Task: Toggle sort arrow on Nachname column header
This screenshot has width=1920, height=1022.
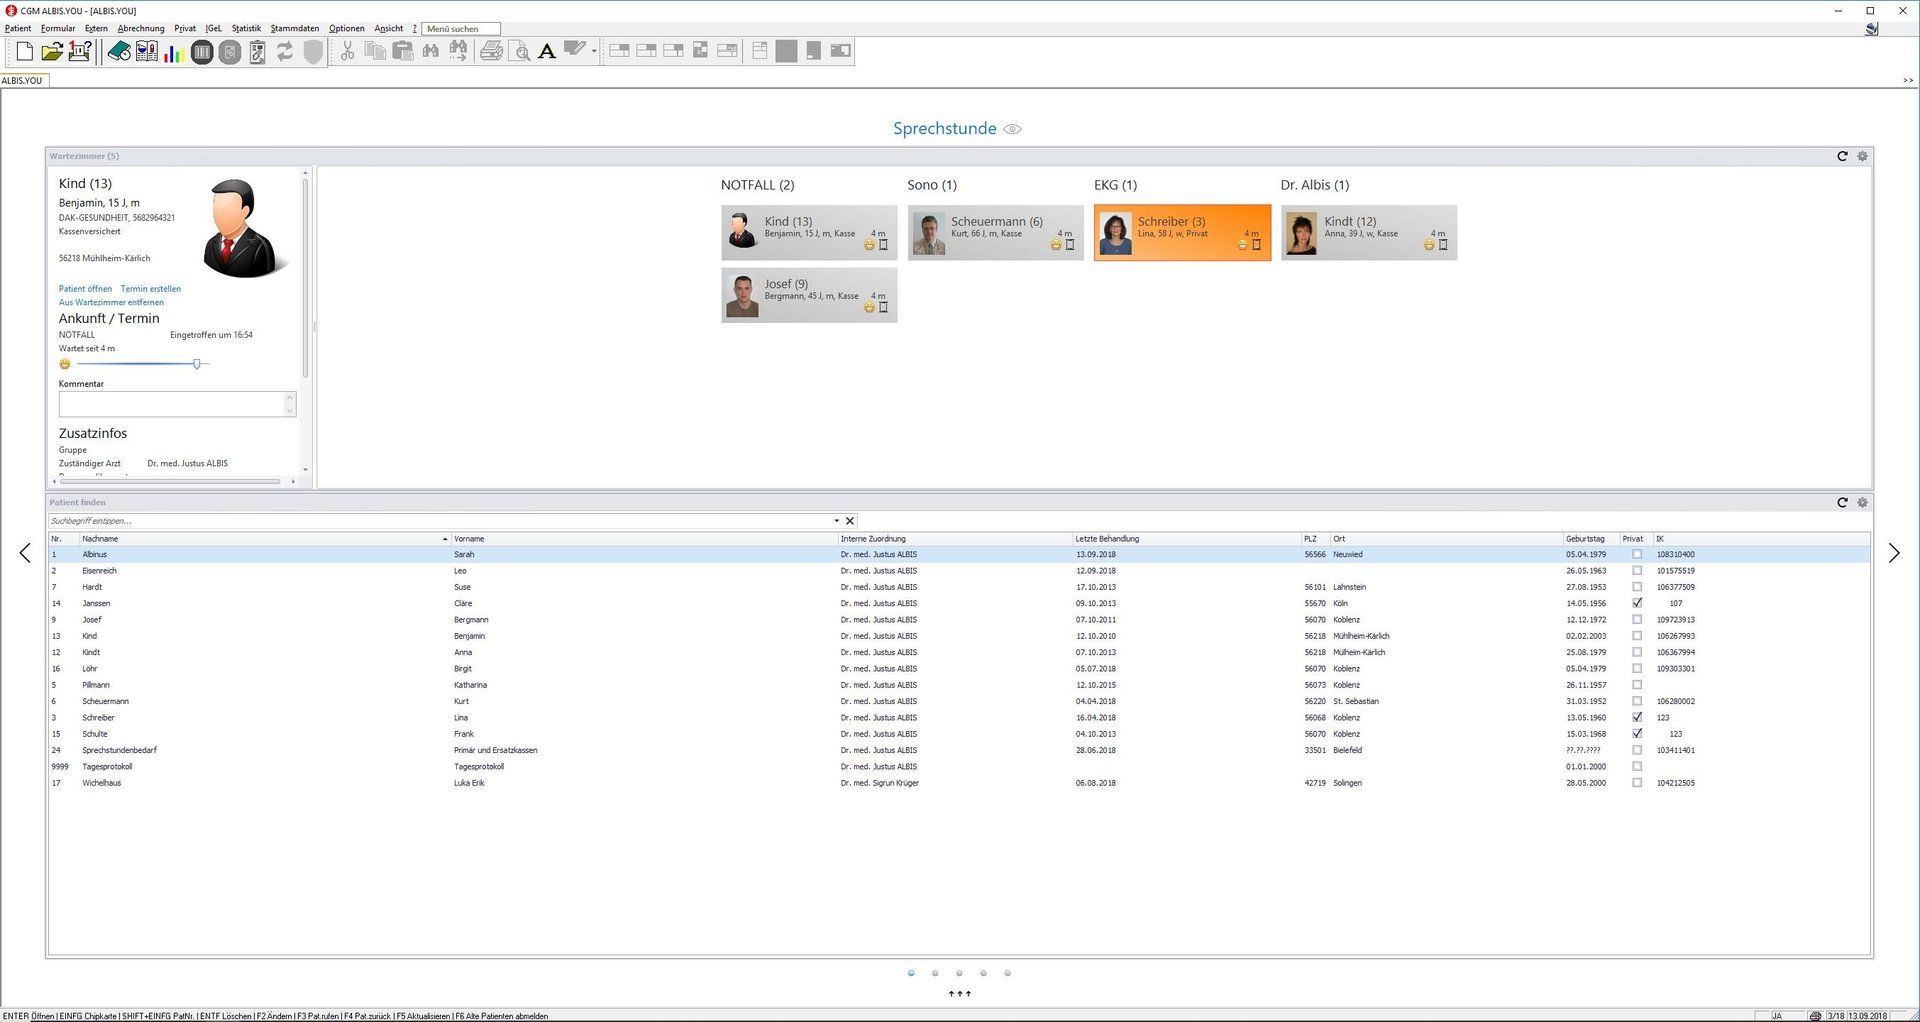Action: pos(445,539)
